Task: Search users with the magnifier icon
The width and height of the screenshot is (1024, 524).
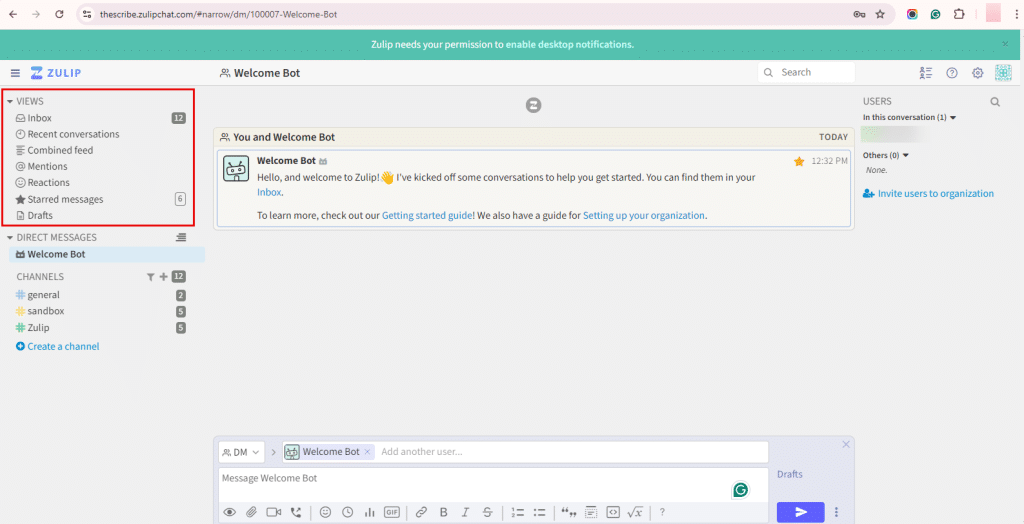Action: click(x=995, y=102)
